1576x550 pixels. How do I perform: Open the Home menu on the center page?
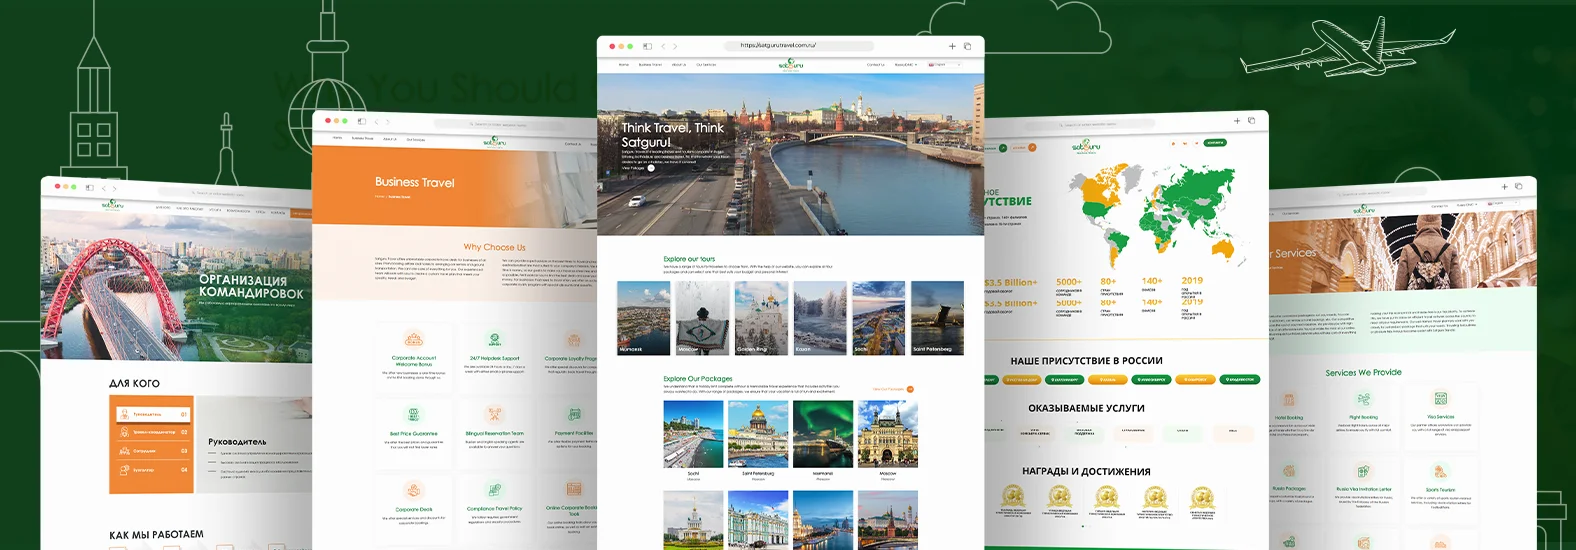(624, 65)
